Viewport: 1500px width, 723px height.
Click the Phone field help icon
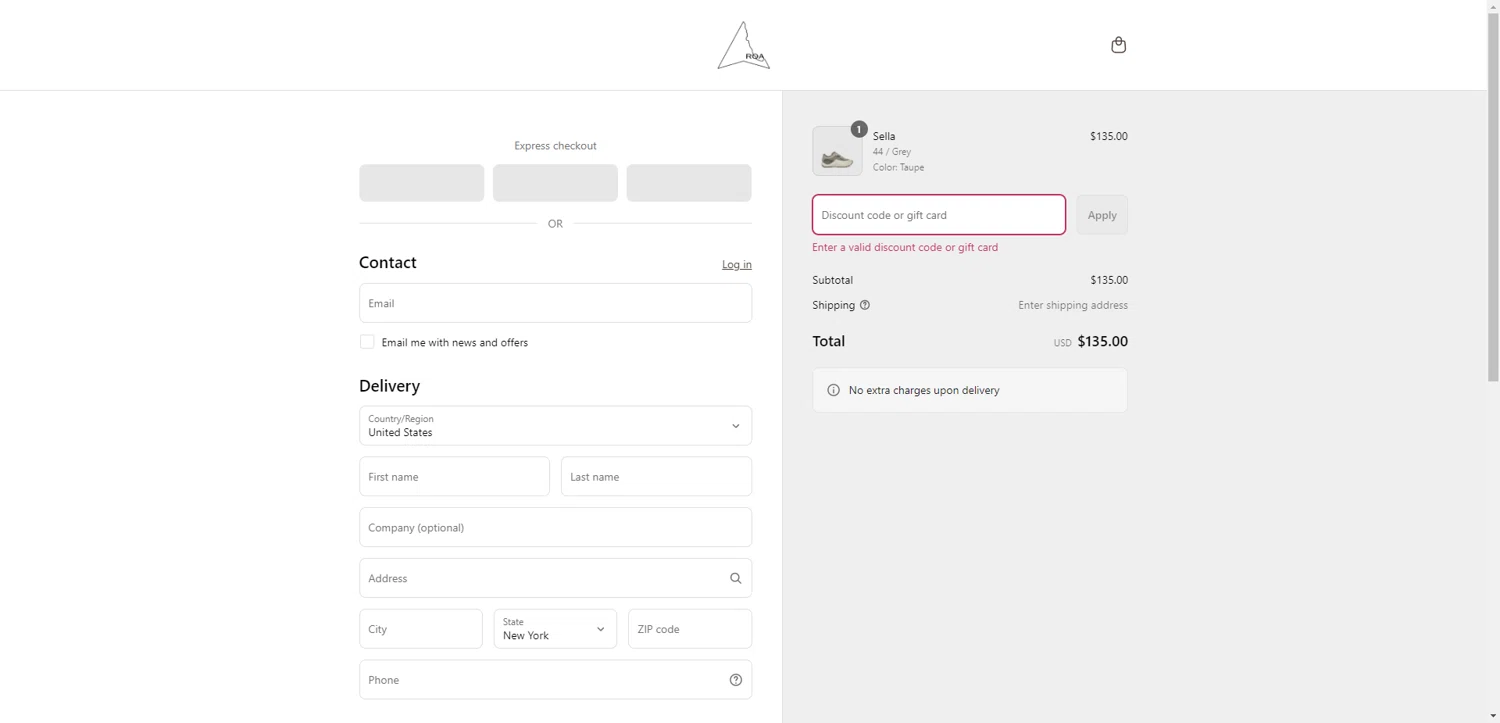click(735, 680)
